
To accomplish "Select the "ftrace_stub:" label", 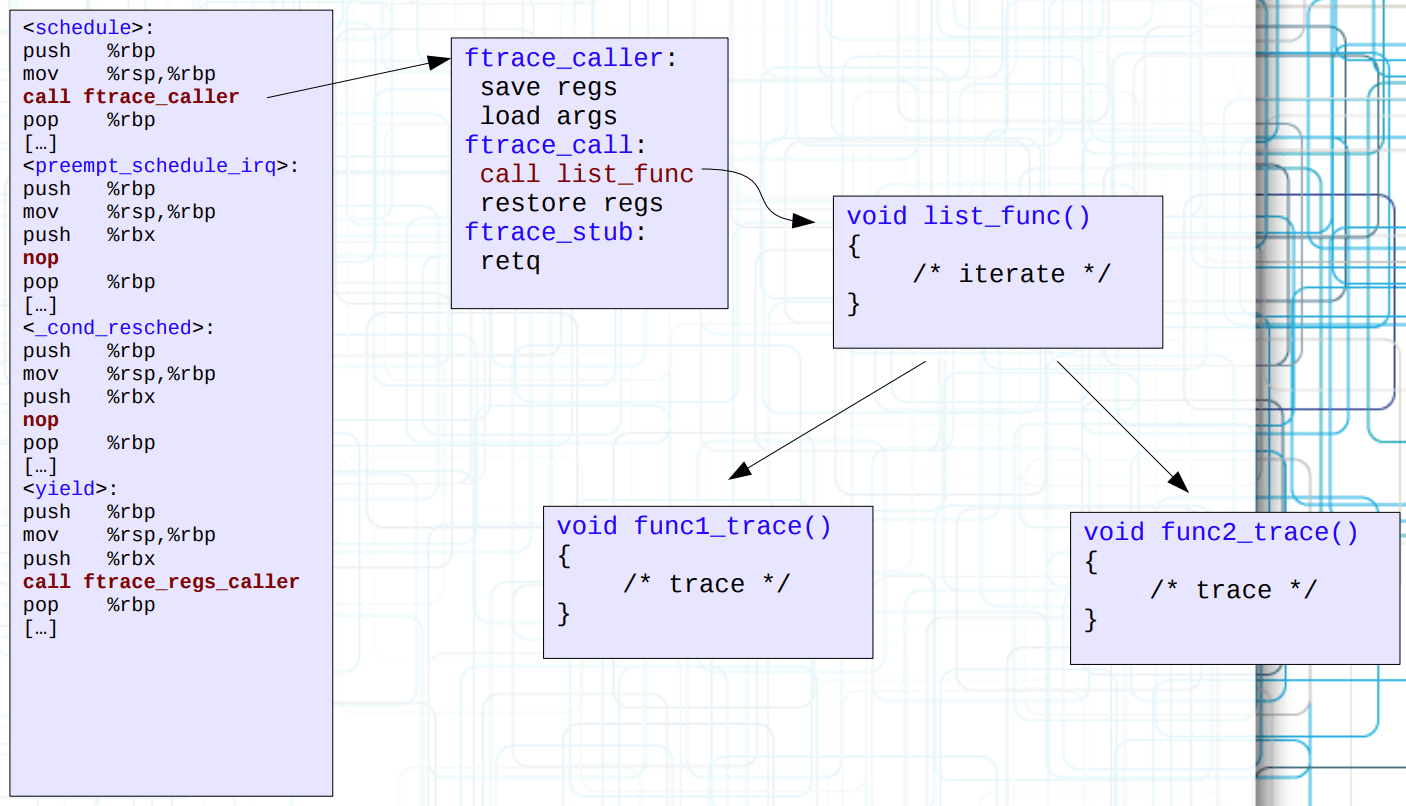I will point(556,233).
